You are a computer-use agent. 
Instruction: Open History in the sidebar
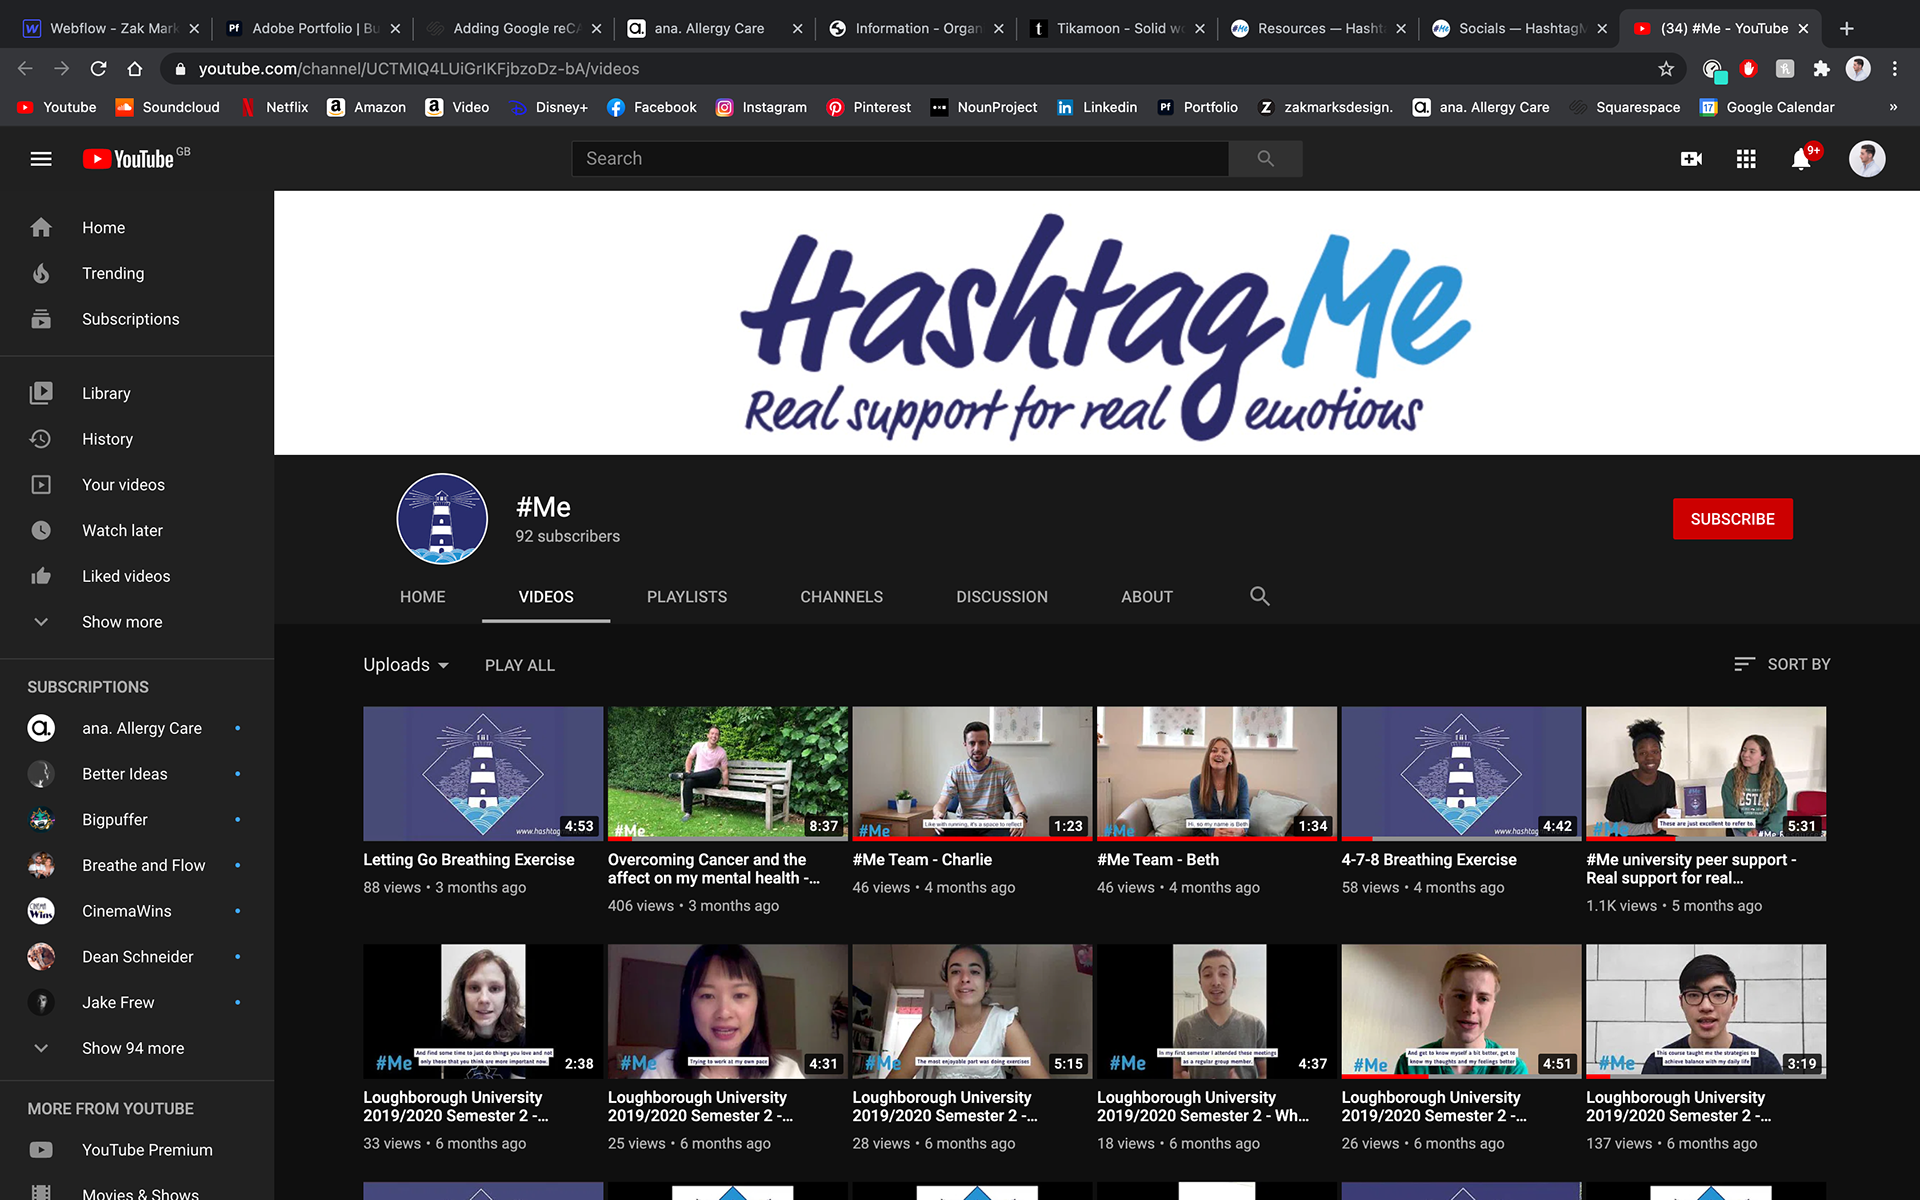[x=137, y=439]
